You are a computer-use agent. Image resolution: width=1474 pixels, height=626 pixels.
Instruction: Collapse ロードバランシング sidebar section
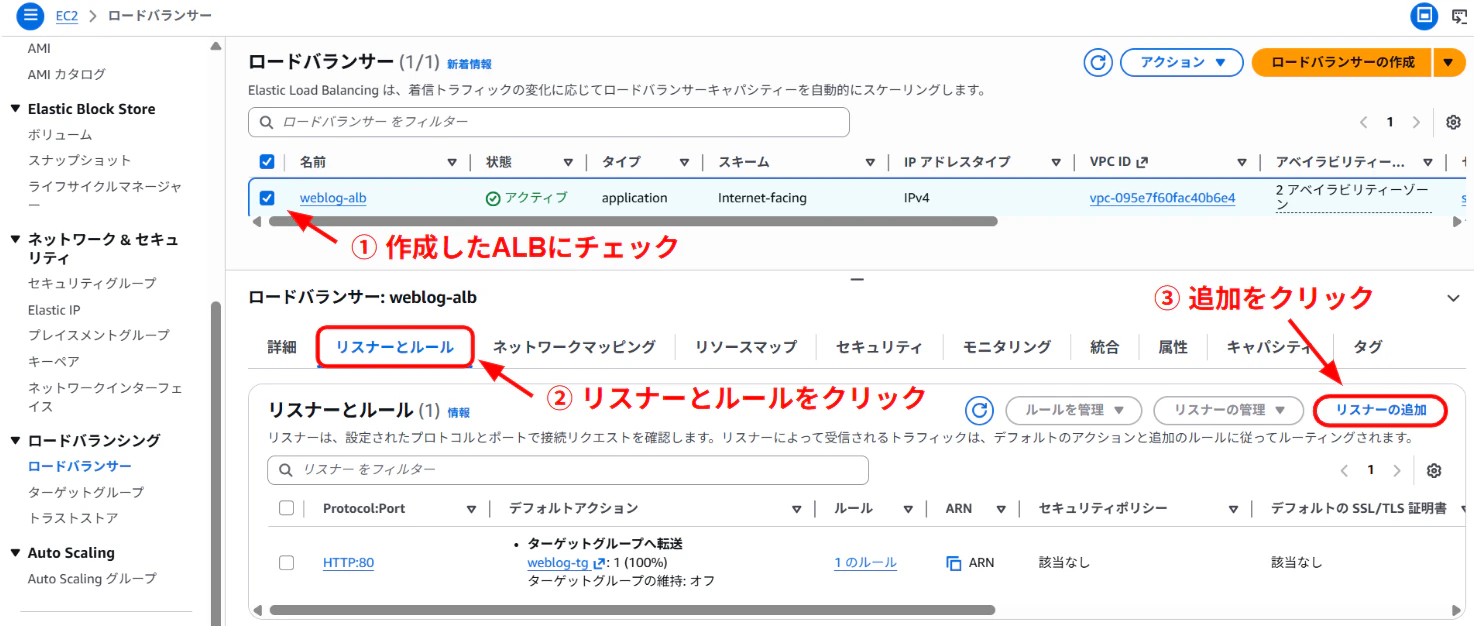[15, 441]
